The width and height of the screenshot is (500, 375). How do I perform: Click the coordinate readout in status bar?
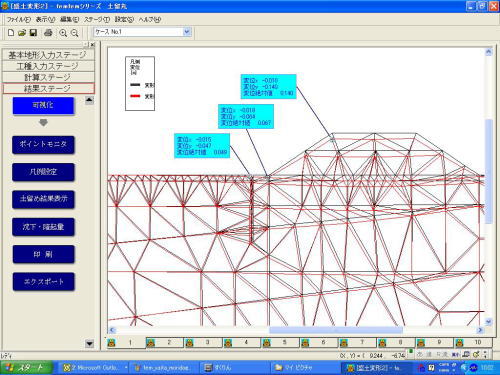(x=373, y=356)
